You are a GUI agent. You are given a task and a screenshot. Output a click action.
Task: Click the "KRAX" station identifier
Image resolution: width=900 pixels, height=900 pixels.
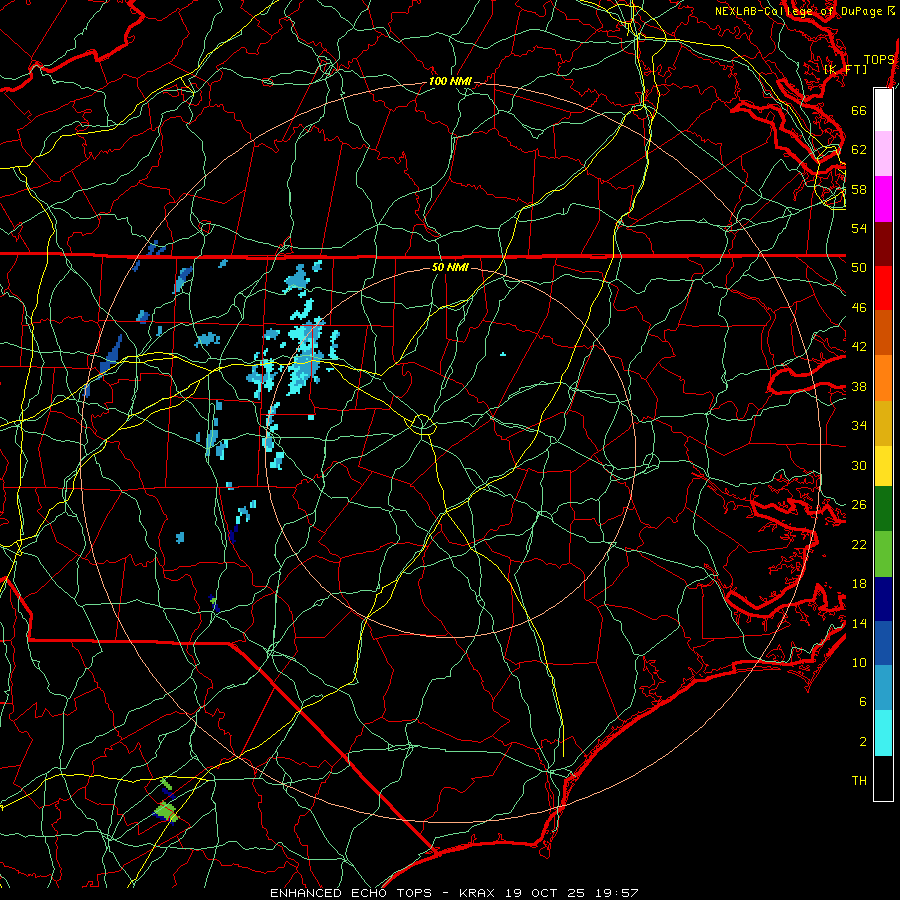(x=479, y=893)
